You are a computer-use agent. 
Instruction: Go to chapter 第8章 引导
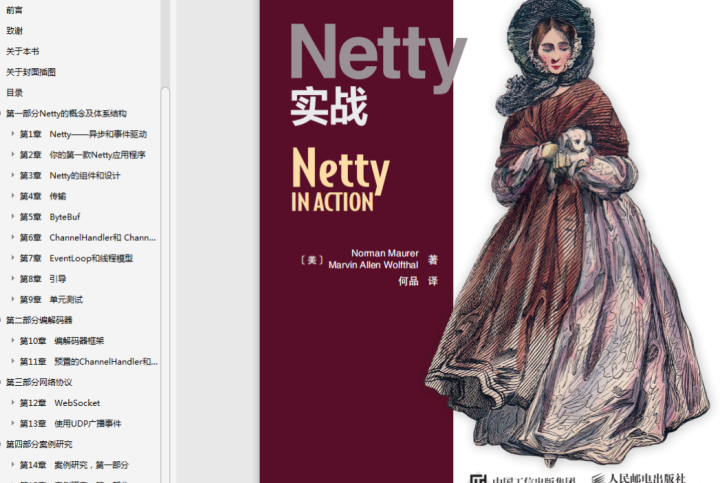(43, 279)
